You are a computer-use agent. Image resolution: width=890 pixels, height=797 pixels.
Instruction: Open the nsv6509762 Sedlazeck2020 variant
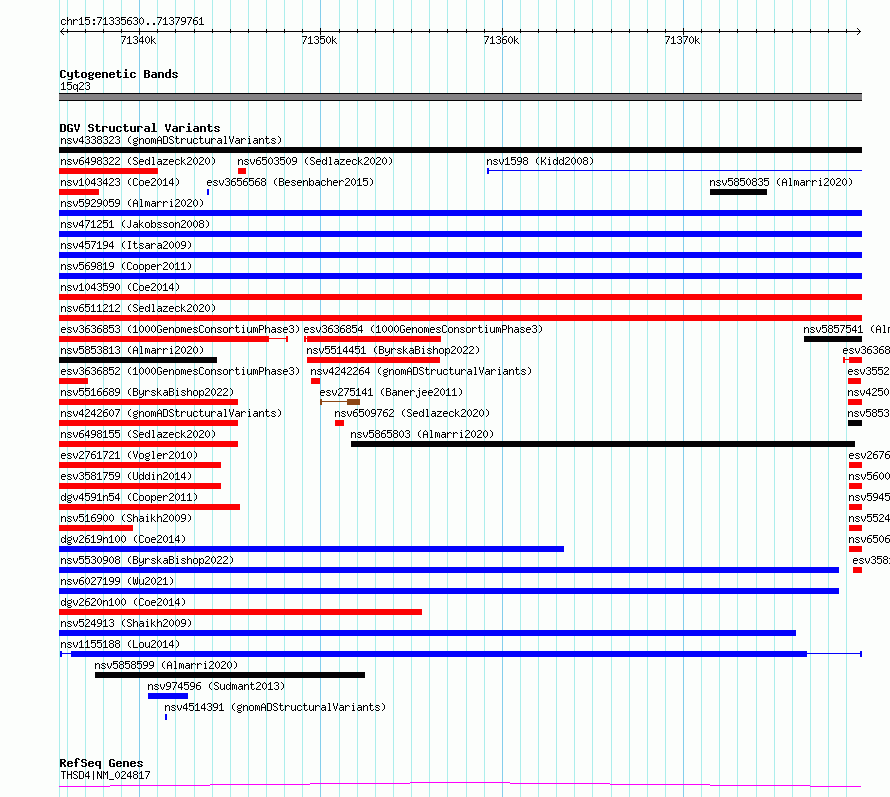pos(339,423)
